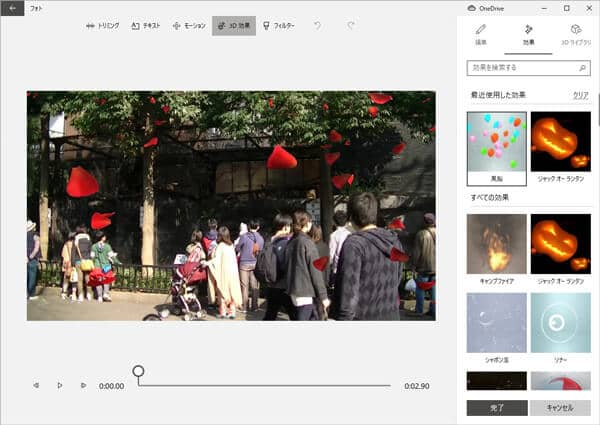Screen dimensions: 600x425
Task: Click the video preview with red petals
Action: (x=231, y=206)
